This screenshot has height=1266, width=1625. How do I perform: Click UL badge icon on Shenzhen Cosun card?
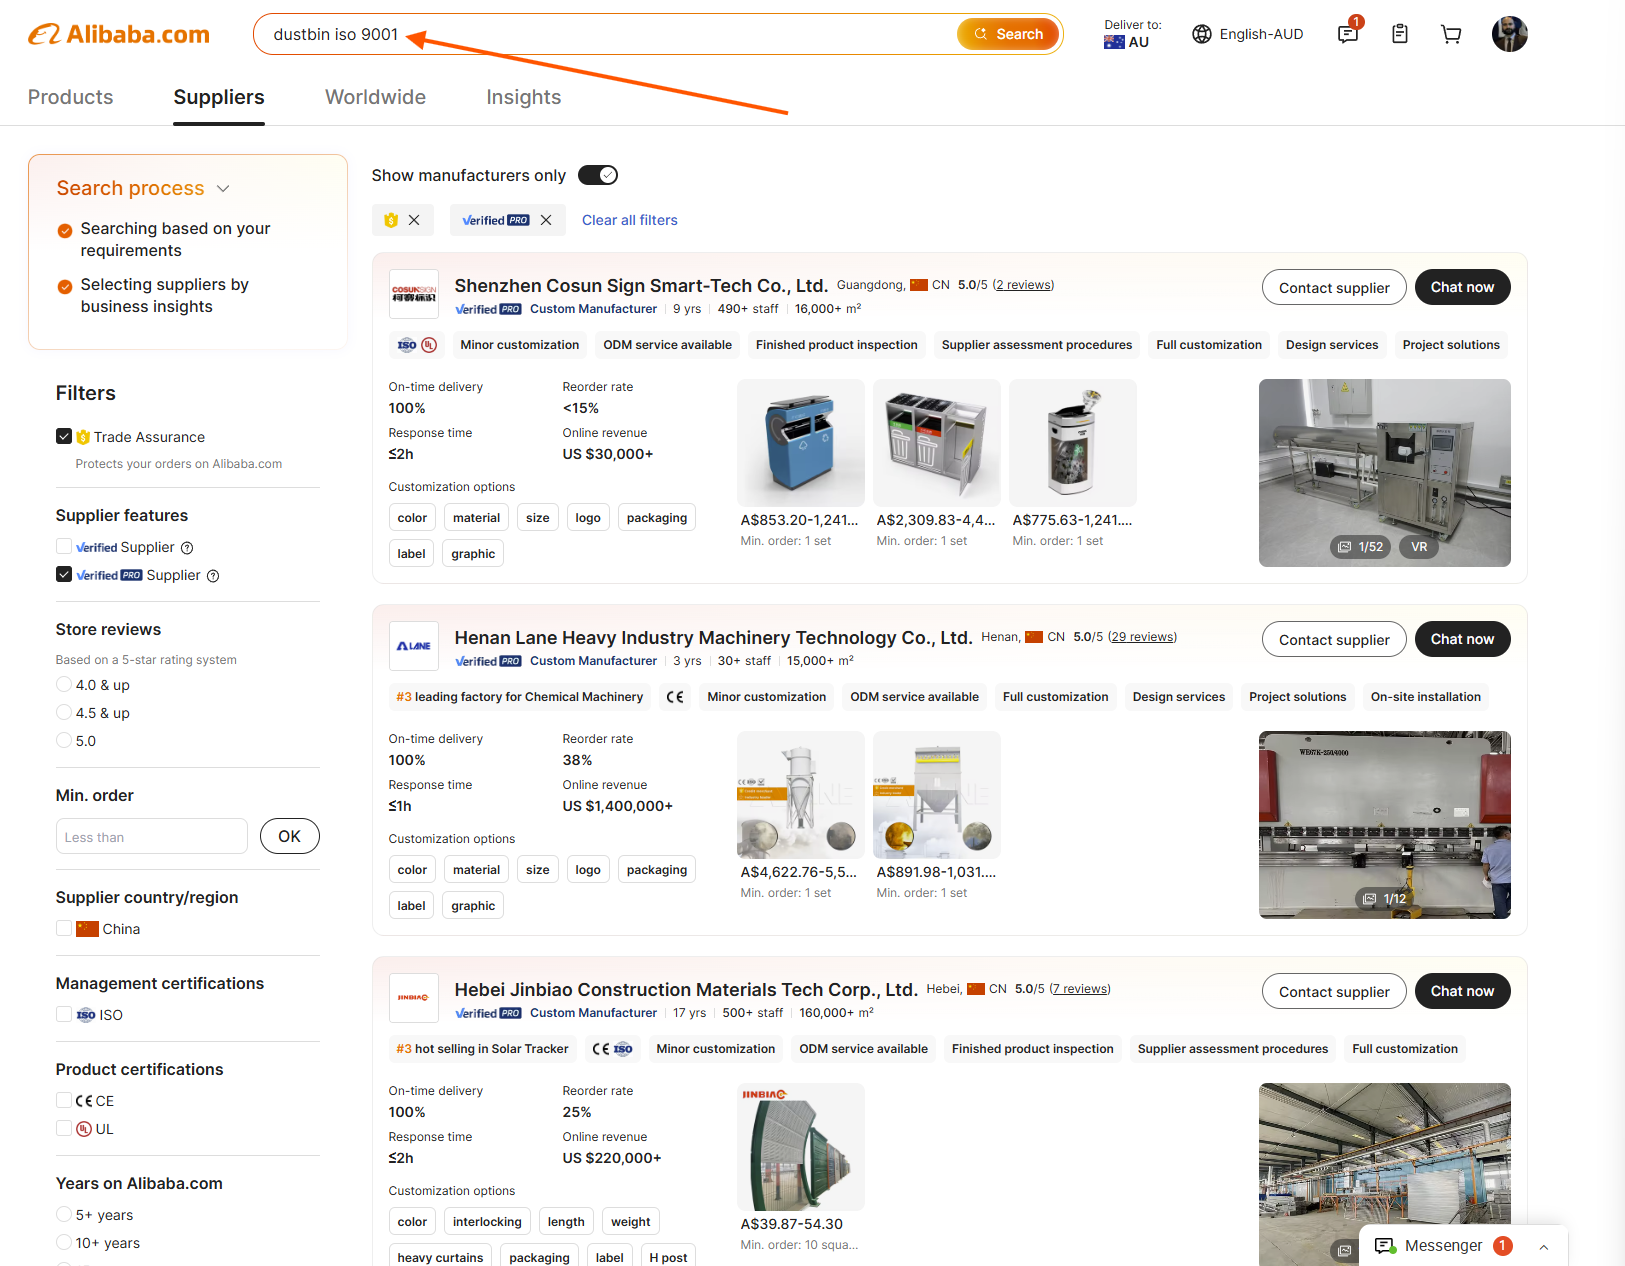pyautogui.click(x=429, y=345)
